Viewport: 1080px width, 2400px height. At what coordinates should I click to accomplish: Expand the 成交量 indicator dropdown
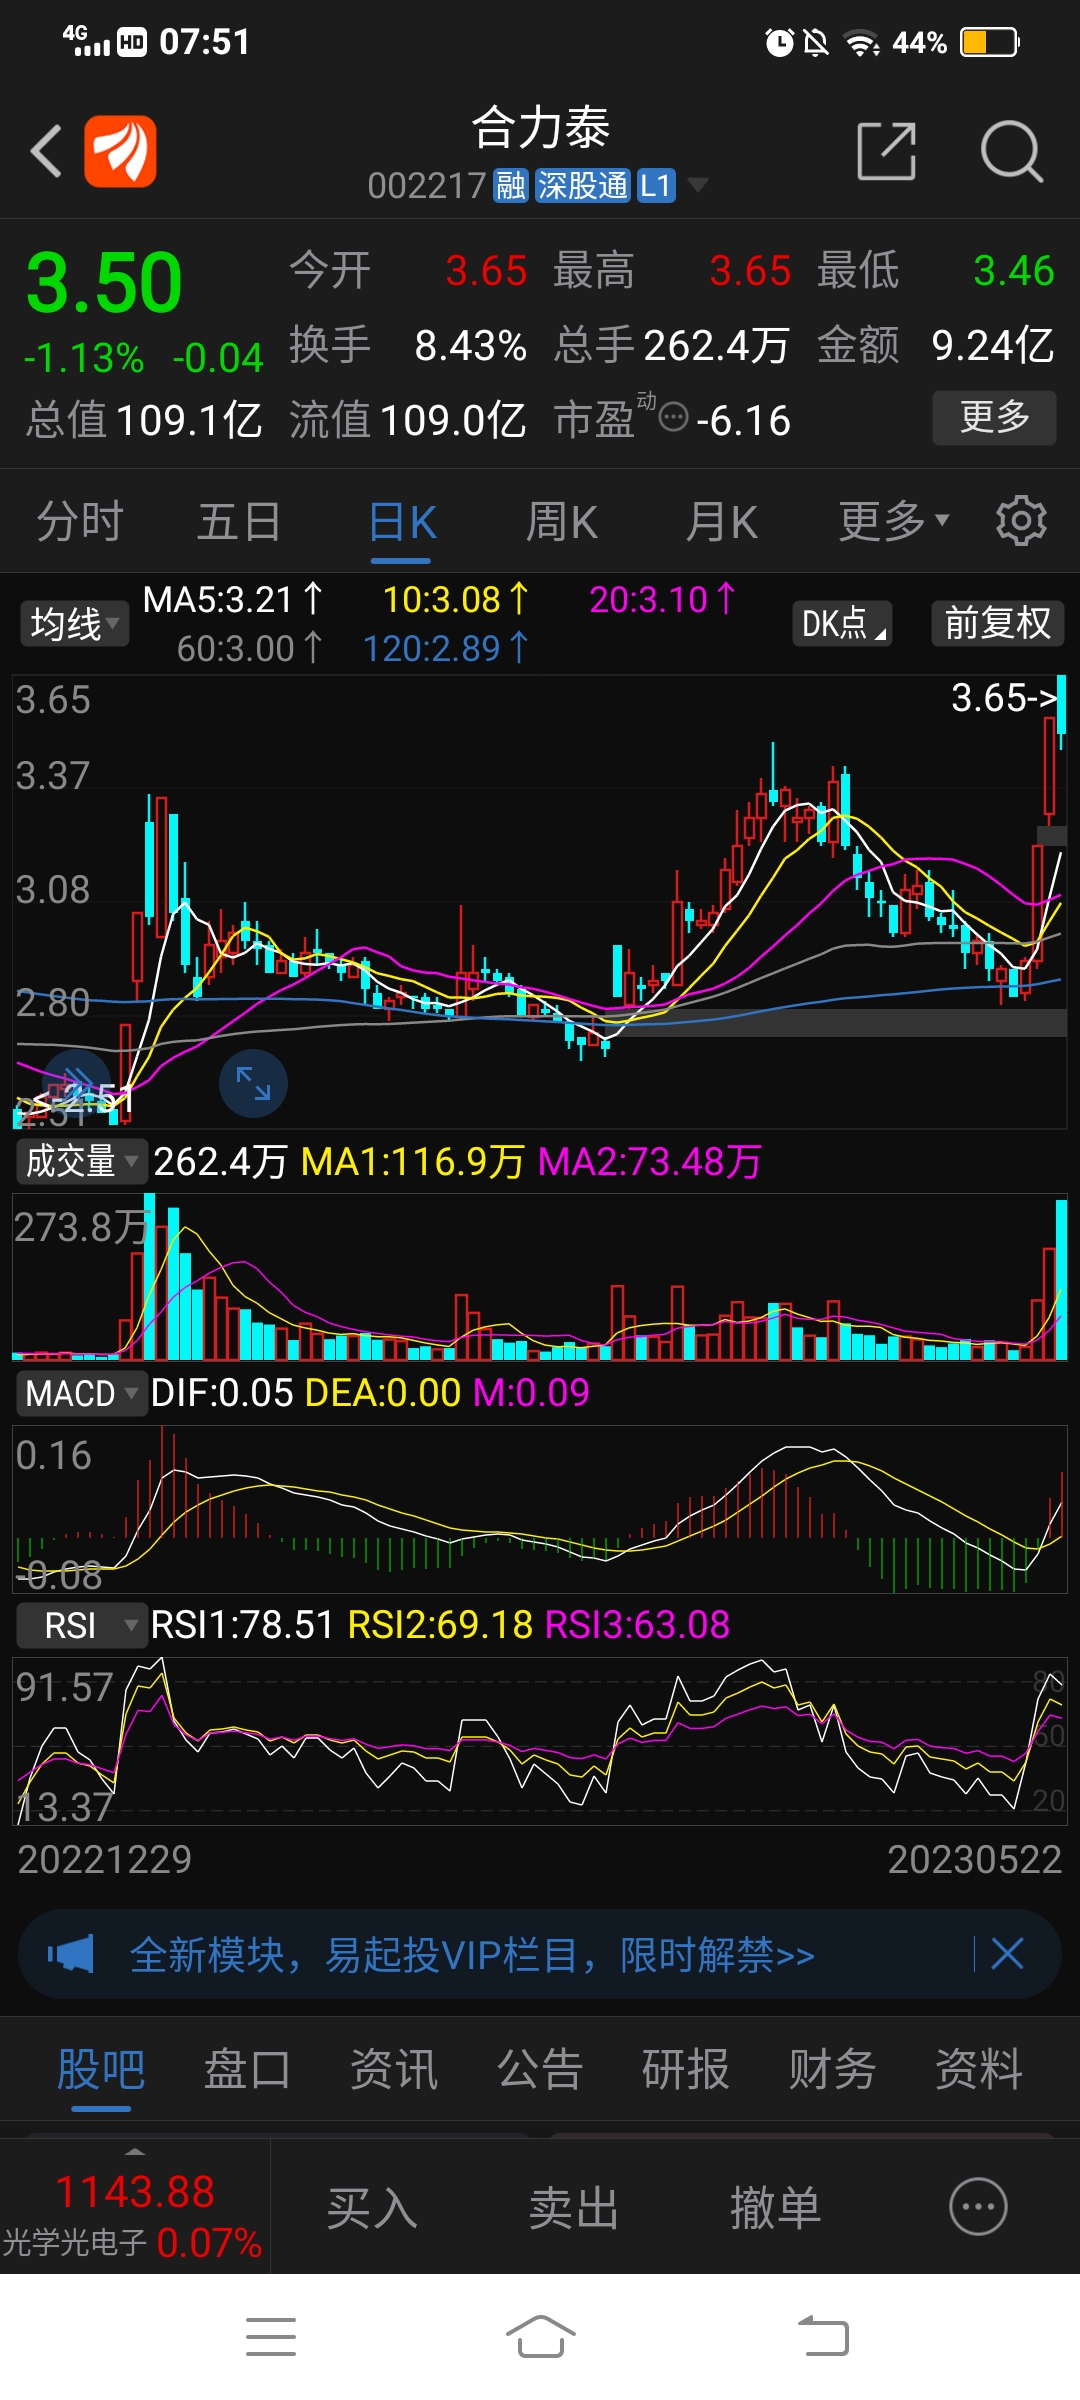point(81,1162)
